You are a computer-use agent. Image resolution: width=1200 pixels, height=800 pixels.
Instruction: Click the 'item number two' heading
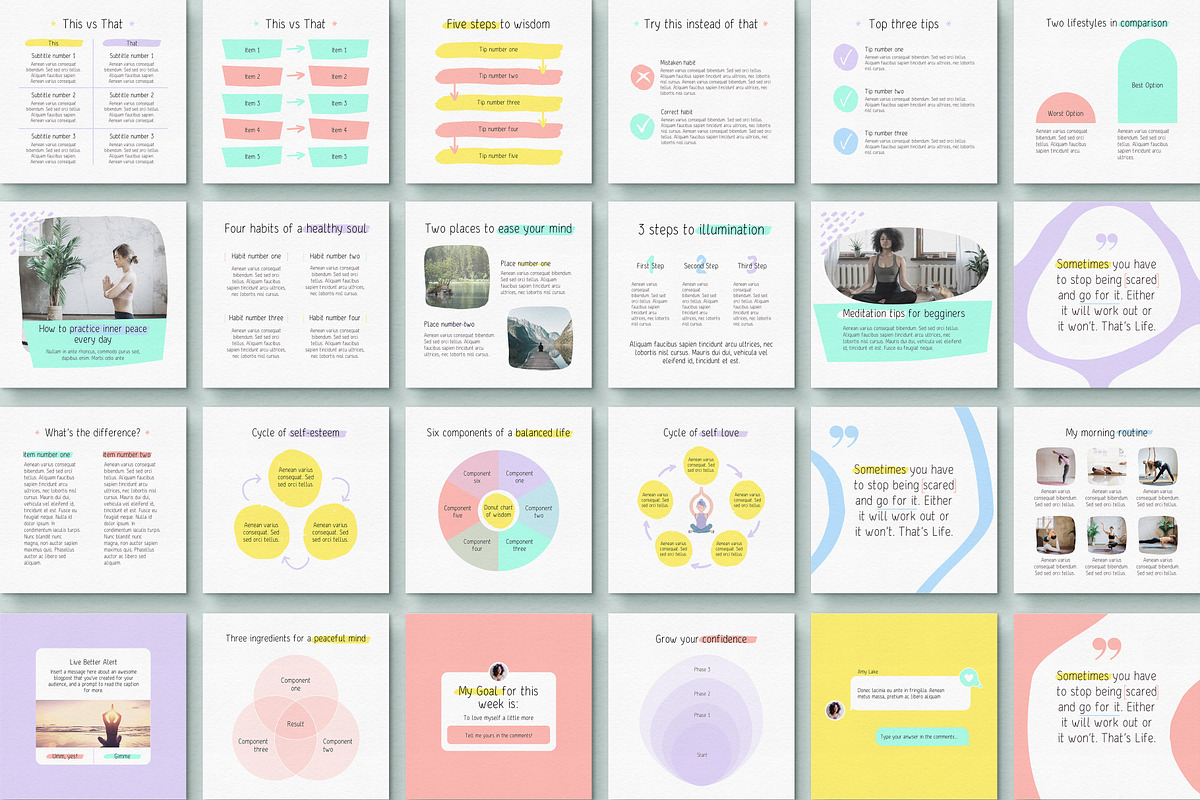(x=126, y=454)
